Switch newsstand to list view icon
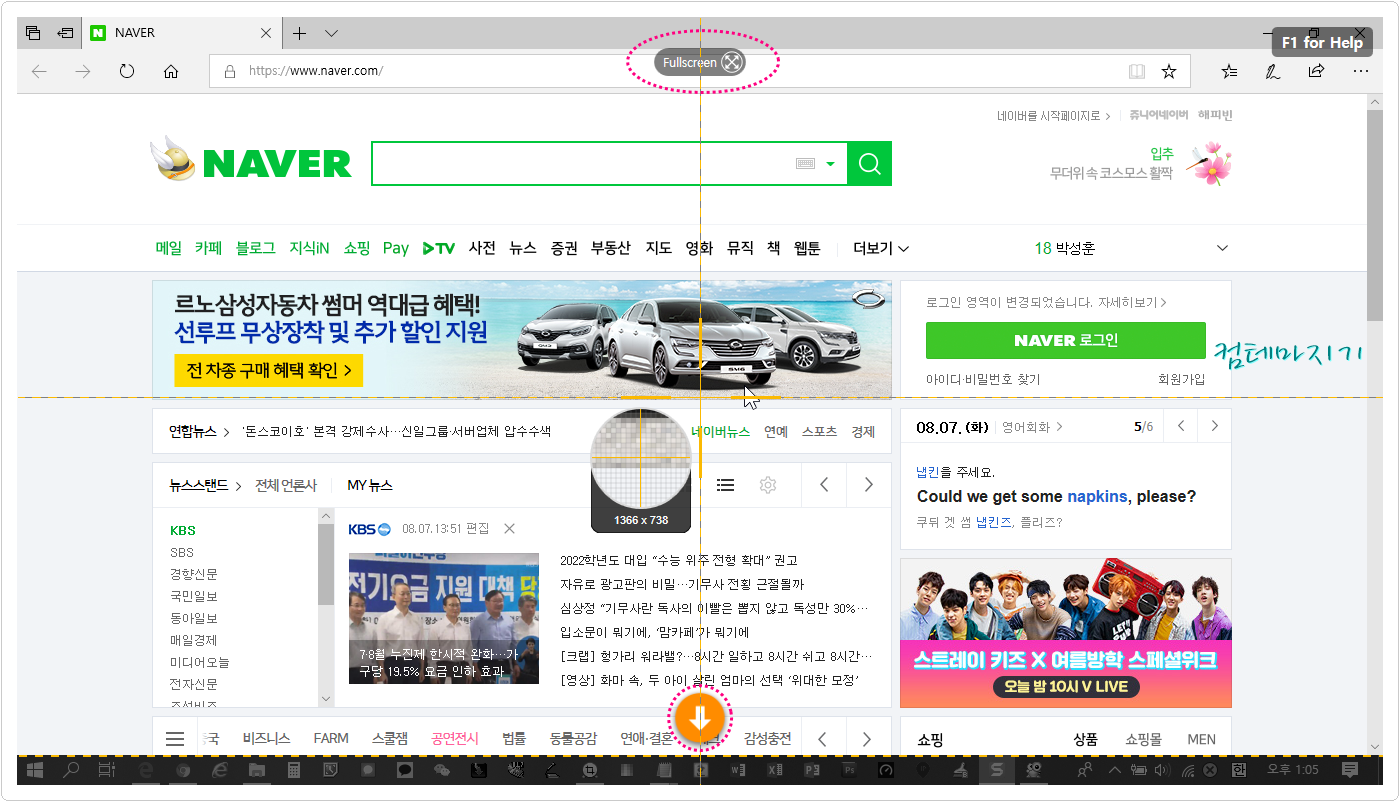The image size is (1400, 802). (726, 485)
